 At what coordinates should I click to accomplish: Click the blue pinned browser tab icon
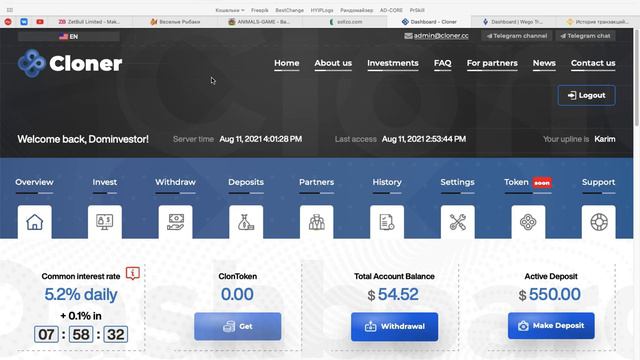tap(24, 22)
